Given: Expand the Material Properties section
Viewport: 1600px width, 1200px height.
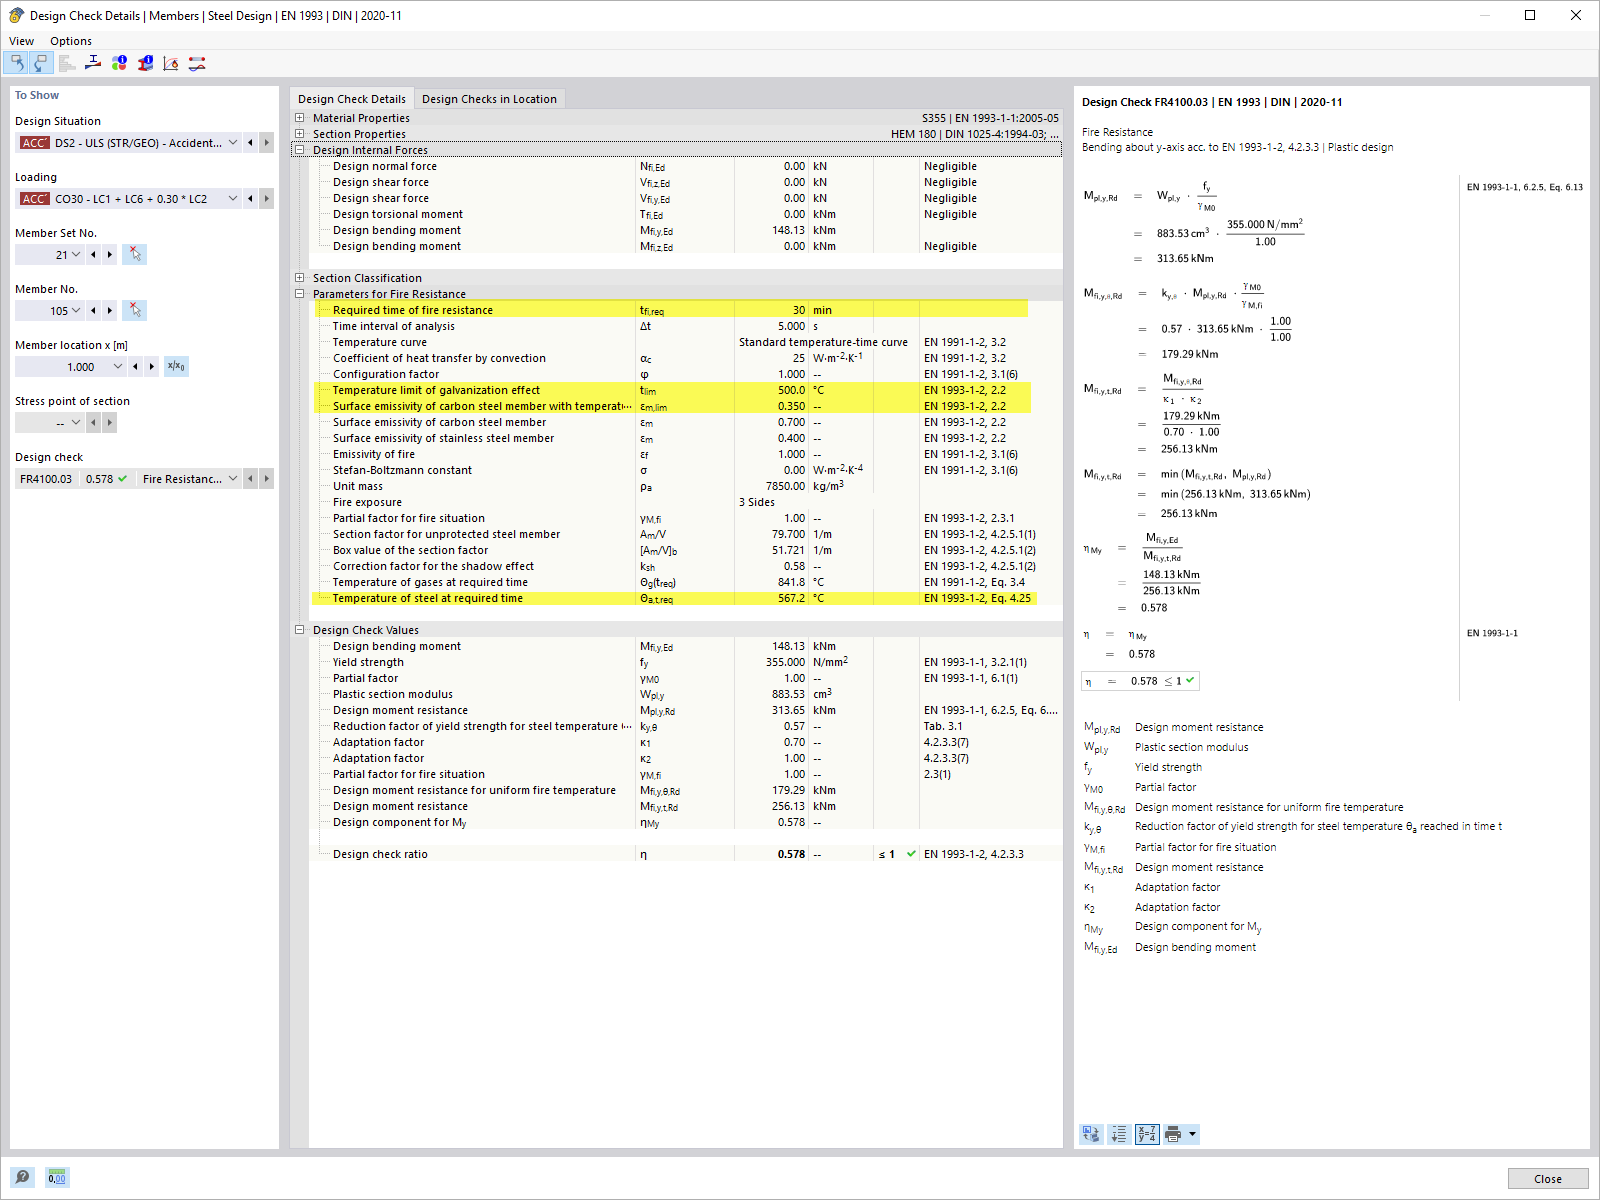Looking at the screenshot, I should point(299,117).
